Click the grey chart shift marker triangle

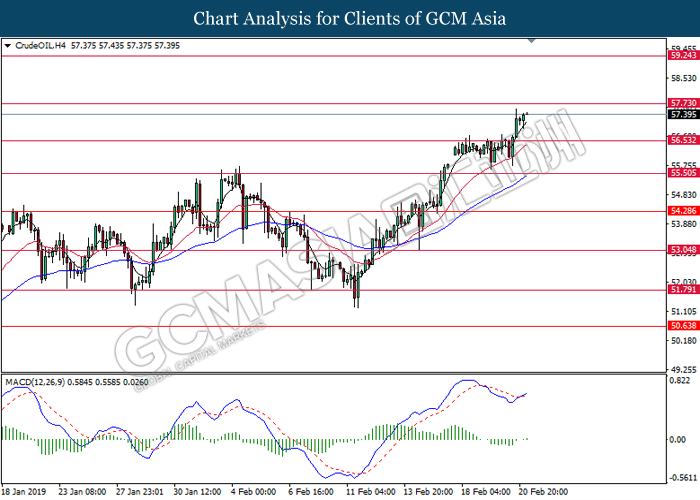[x=533, y=43]
